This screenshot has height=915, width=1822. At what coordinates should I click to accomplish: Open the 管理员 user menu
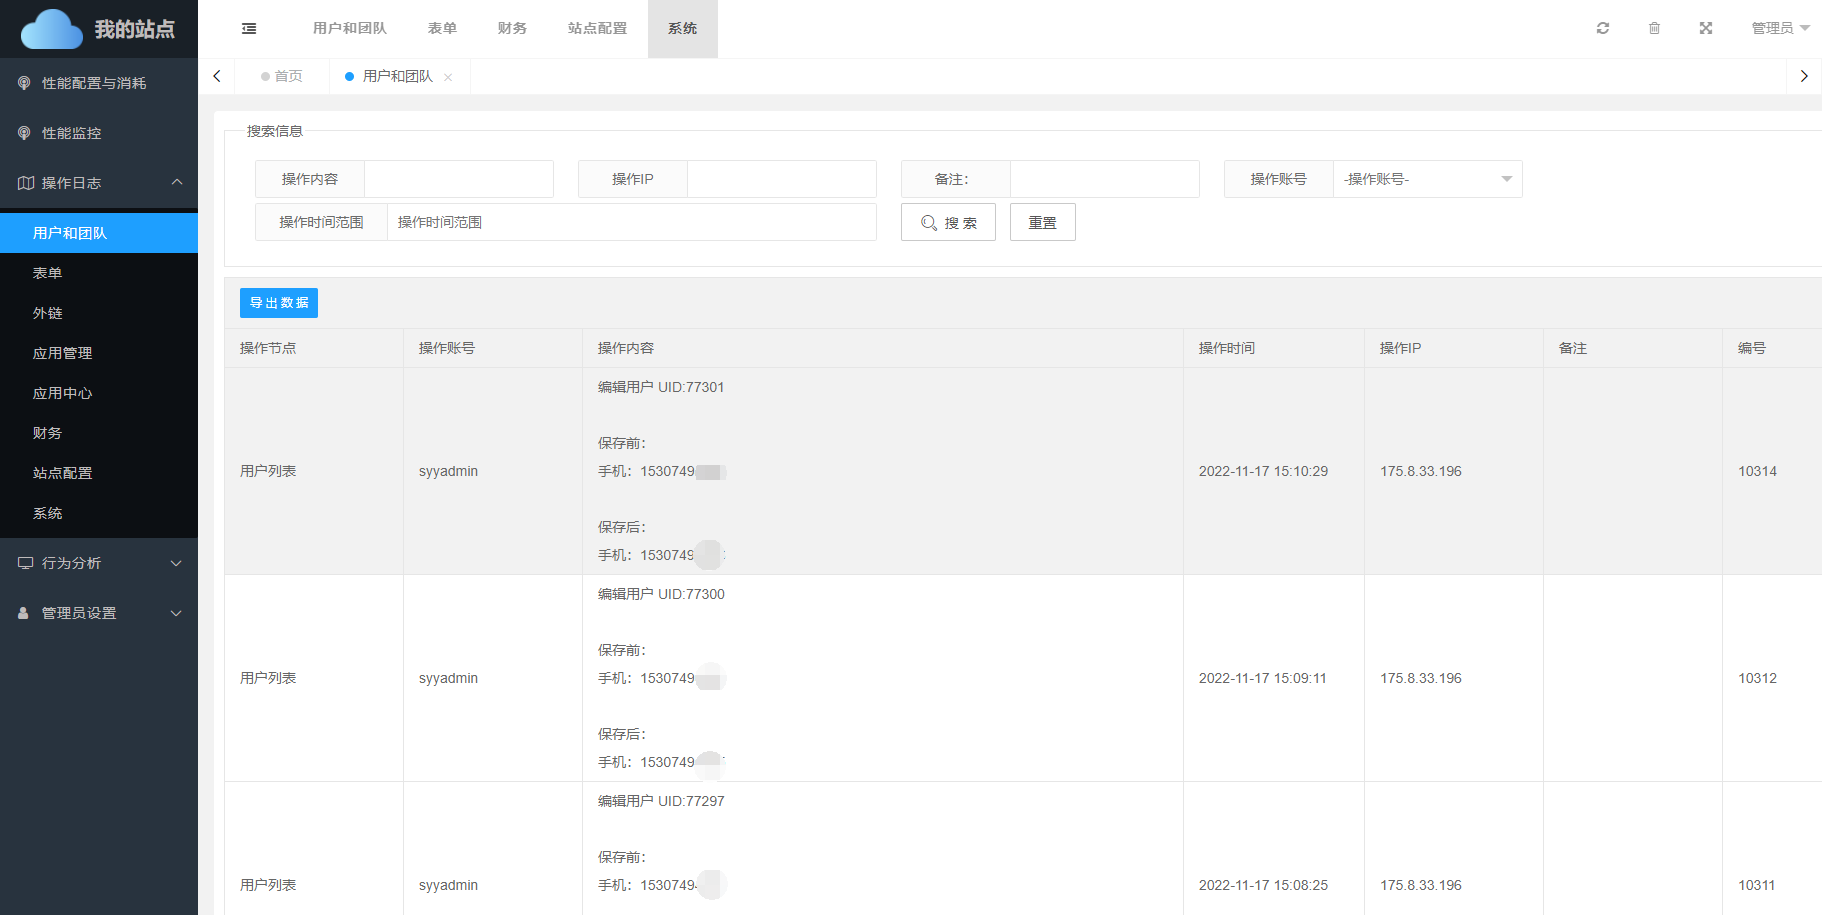click(1780, 28)
